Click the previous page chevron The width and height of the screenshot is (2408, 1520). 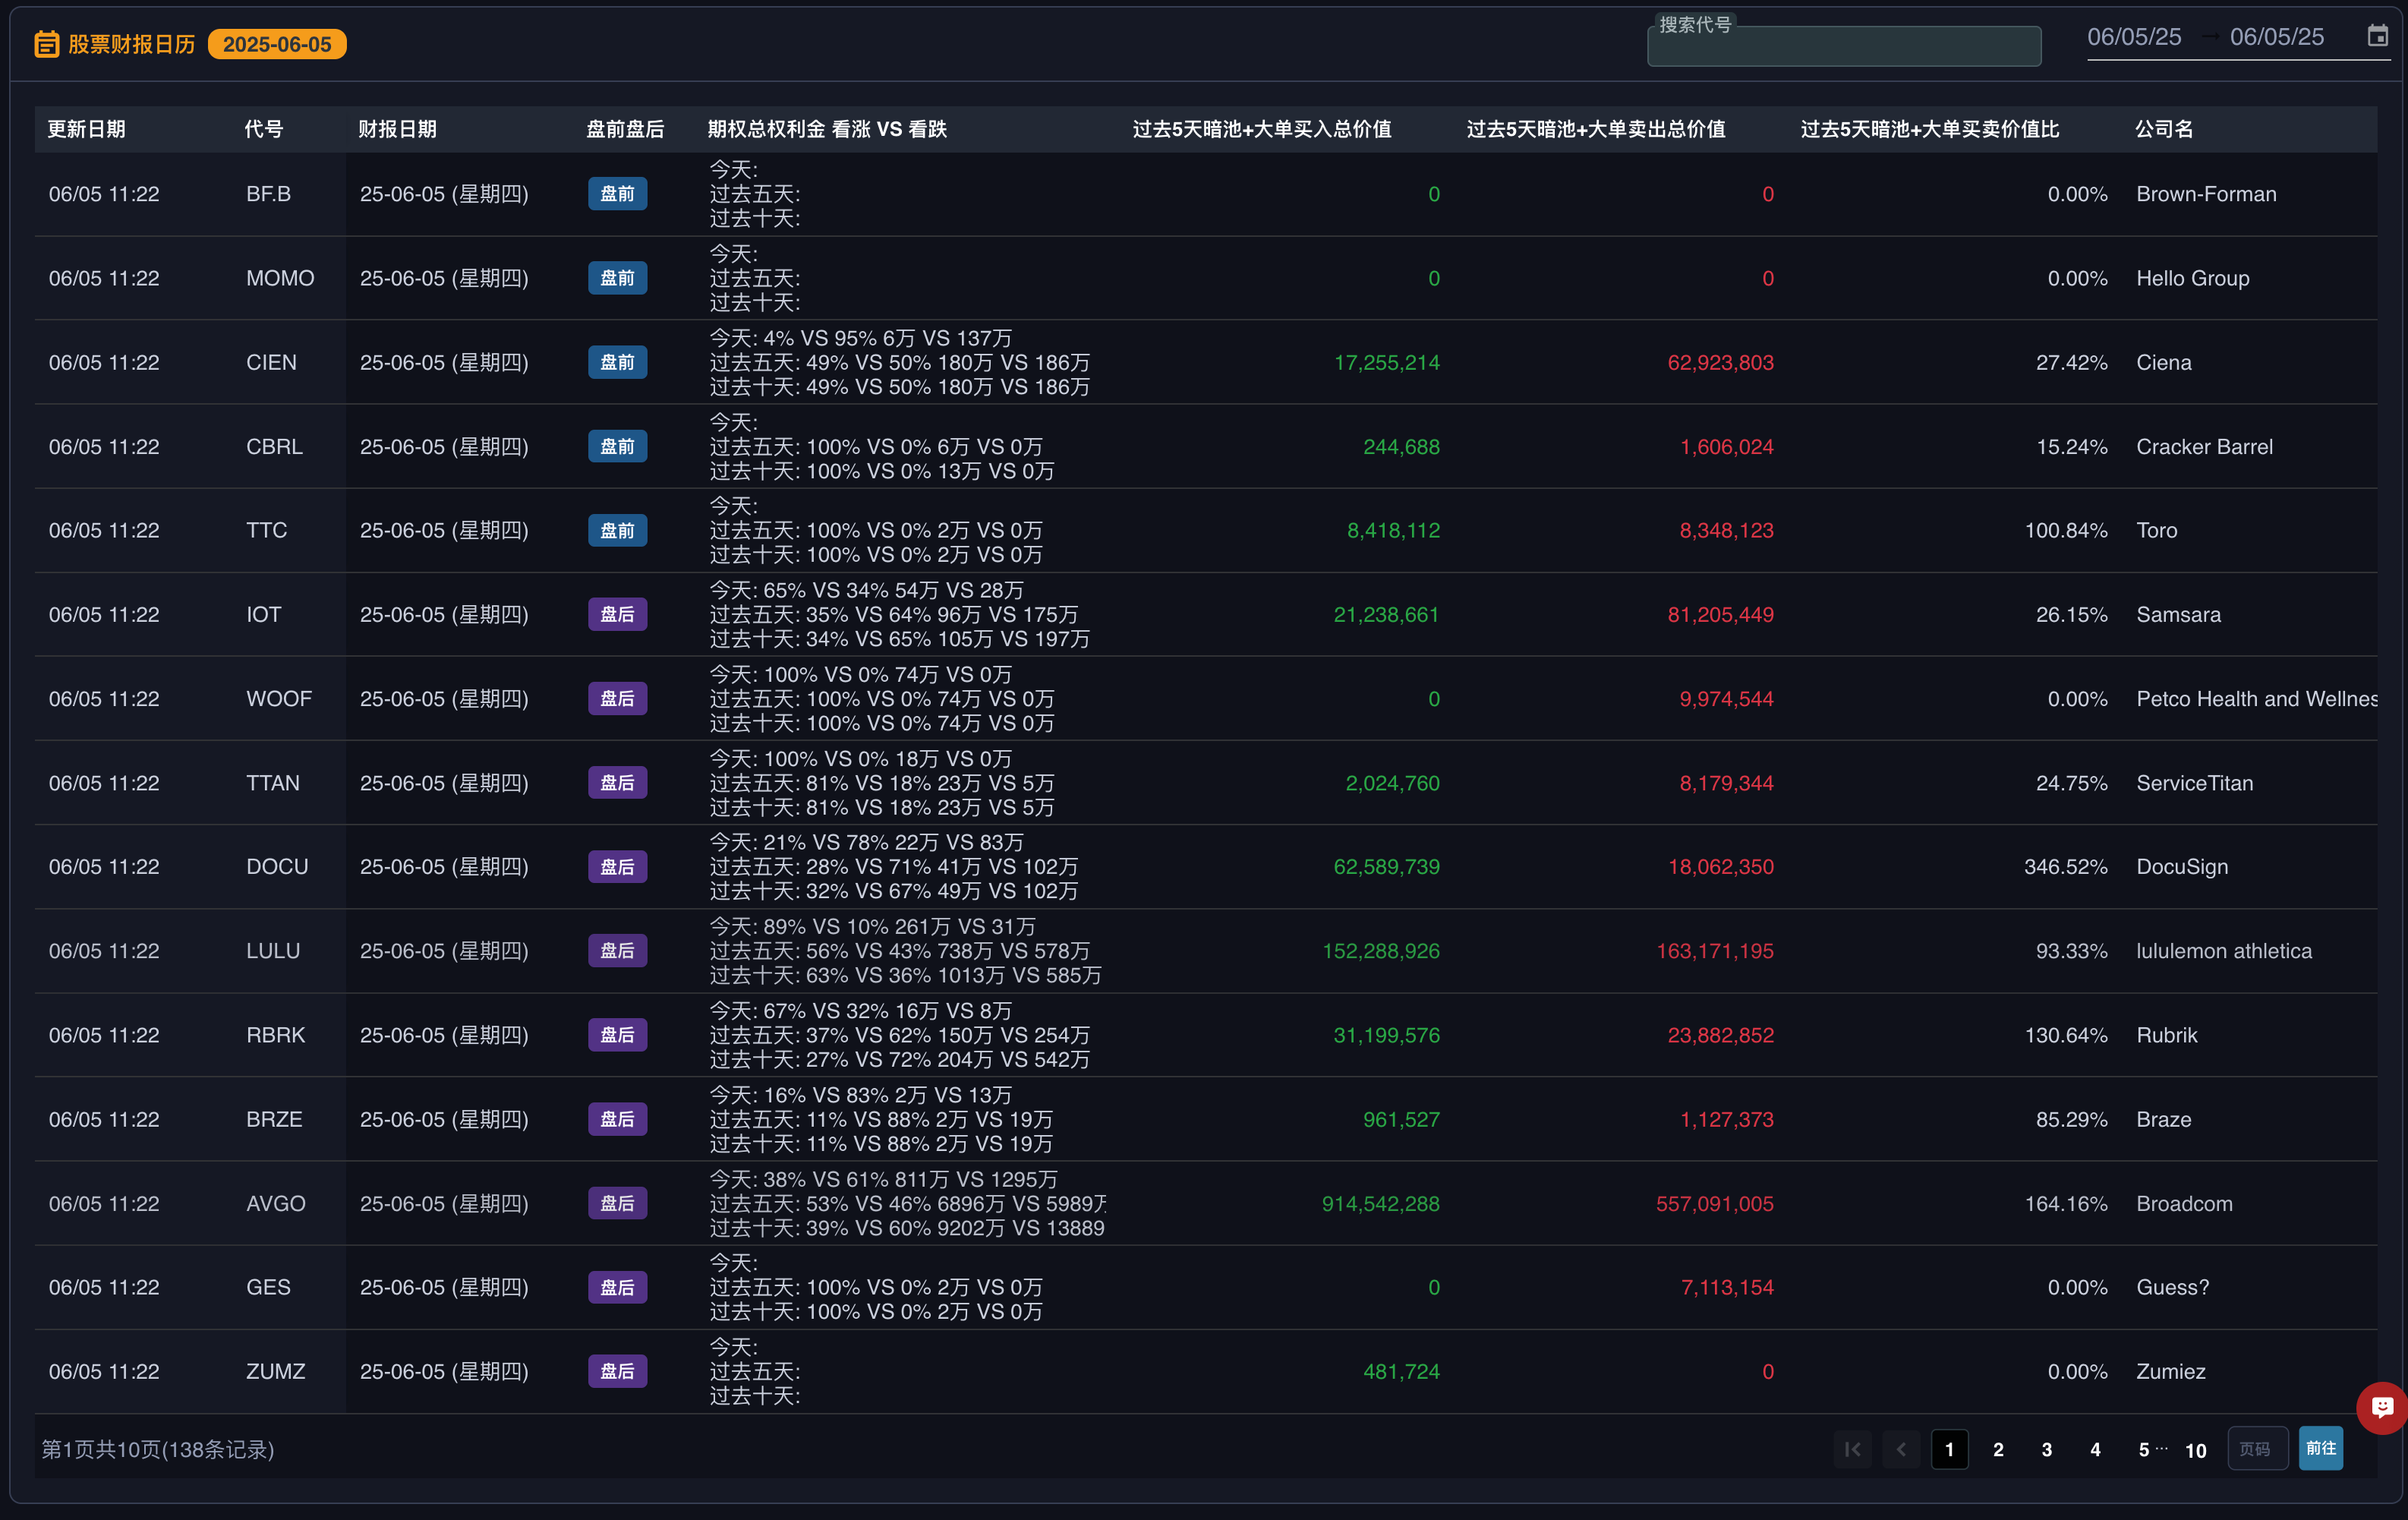coord(1901,1449)
